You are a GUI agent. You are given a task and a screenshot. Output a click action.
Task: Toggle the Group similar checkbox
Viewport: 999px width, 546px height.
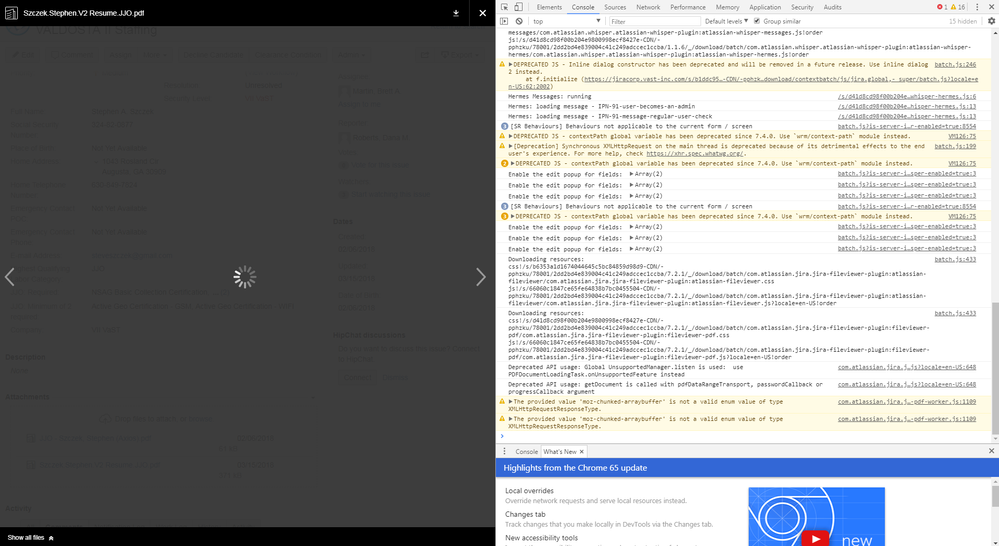point(757,21)
